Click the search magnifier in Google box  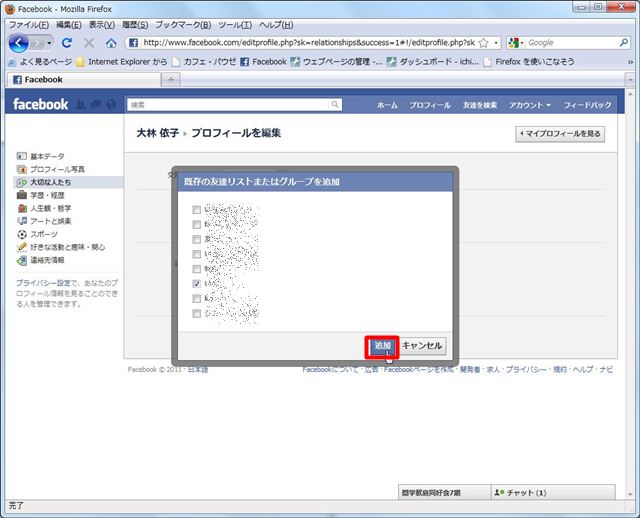coord(624,42)
